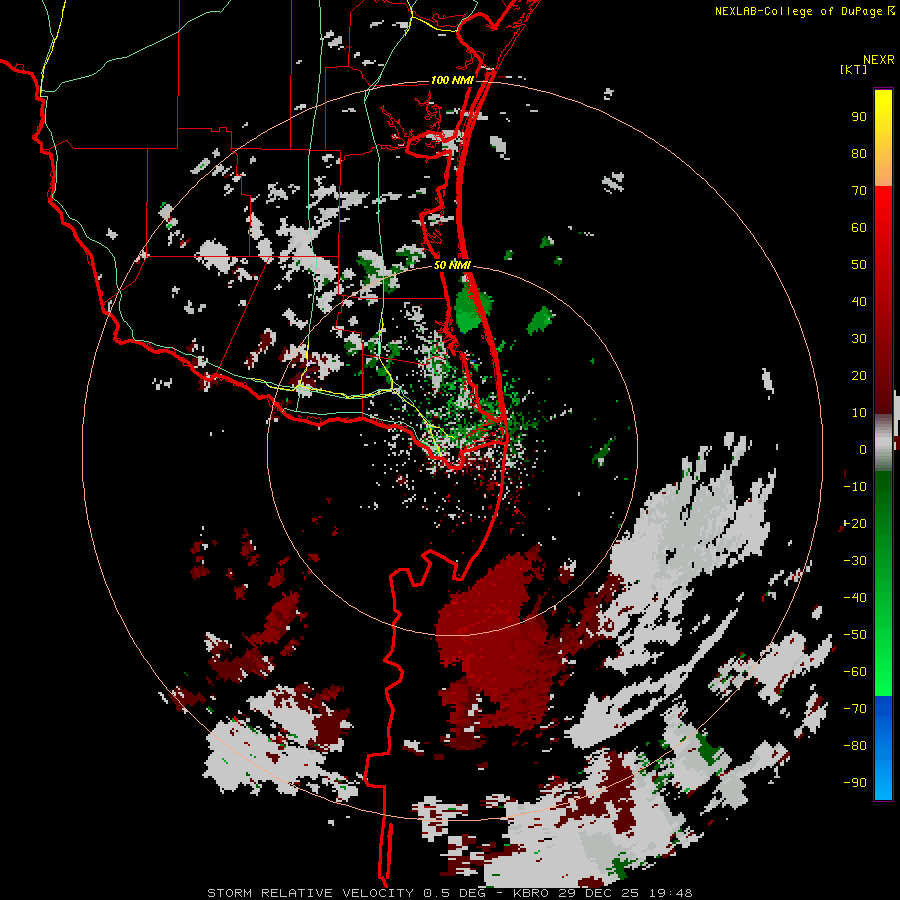This screenshot has height=900, width=900.
Task: Click the 80 value on the velocity scale
Action: [859, 153]
